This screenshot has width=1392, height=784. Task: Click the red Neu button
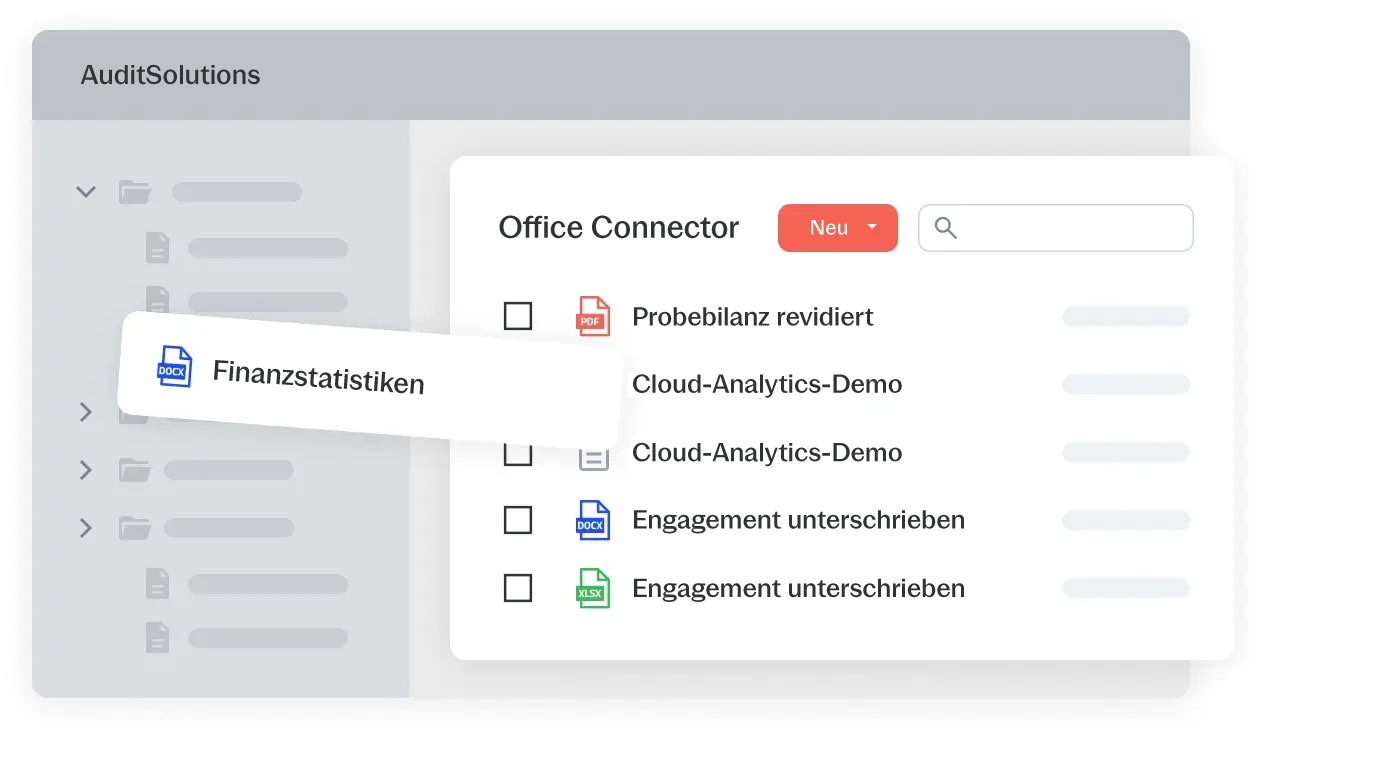838,228
